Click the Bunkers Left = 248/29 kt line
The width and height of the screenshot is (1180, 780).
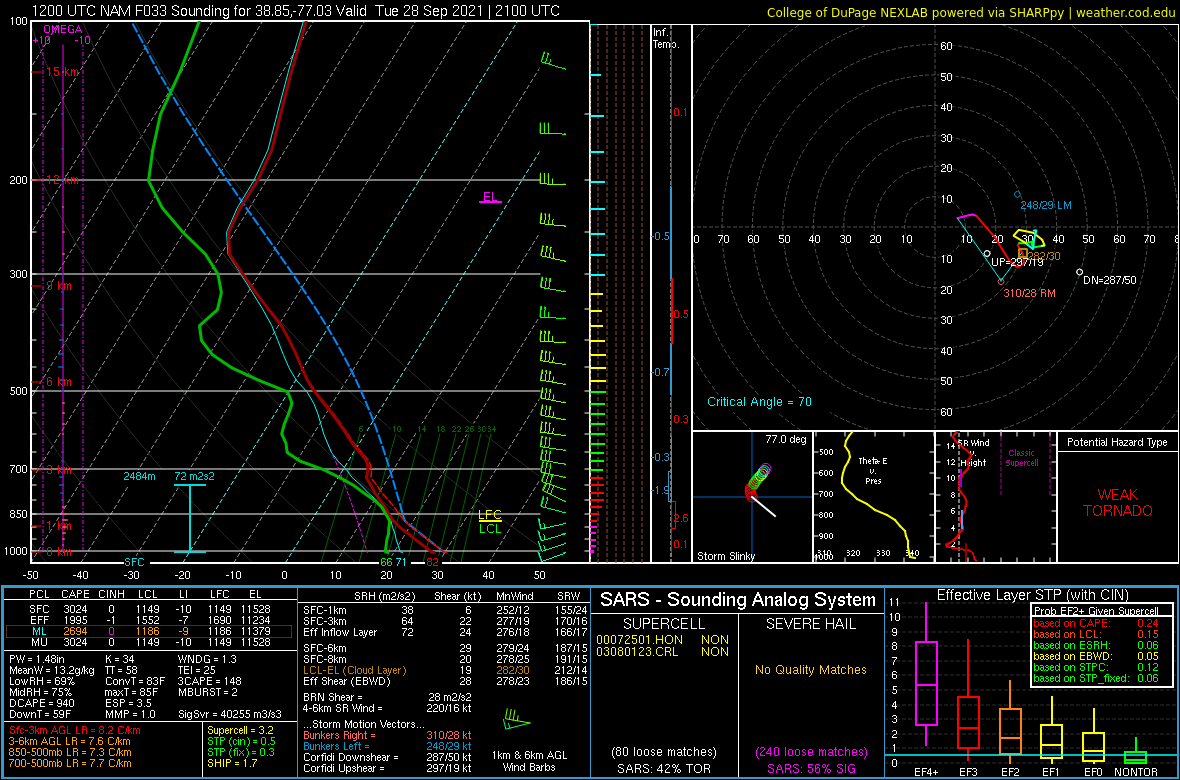[x=387, y=745]
